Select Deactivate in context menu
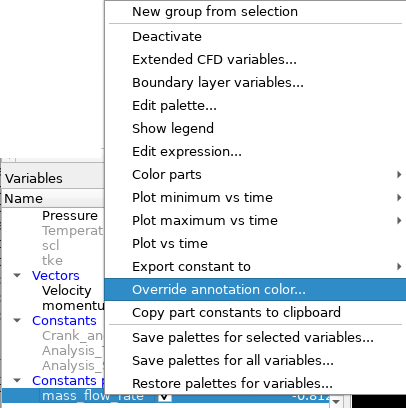406x408 pixels. [255, 36]
